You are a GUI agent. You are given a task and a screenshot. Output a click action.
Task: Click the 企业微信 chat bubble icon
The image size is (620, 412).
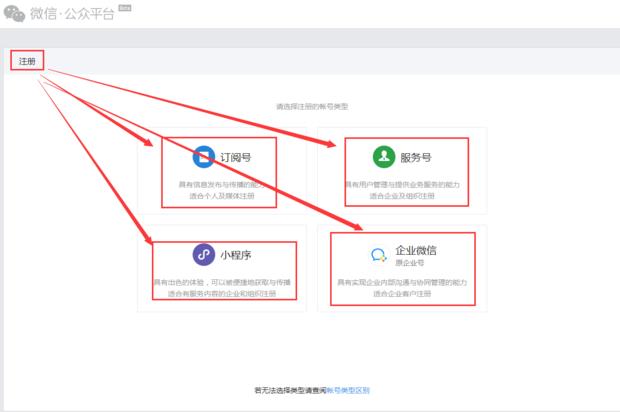(378, 255)
